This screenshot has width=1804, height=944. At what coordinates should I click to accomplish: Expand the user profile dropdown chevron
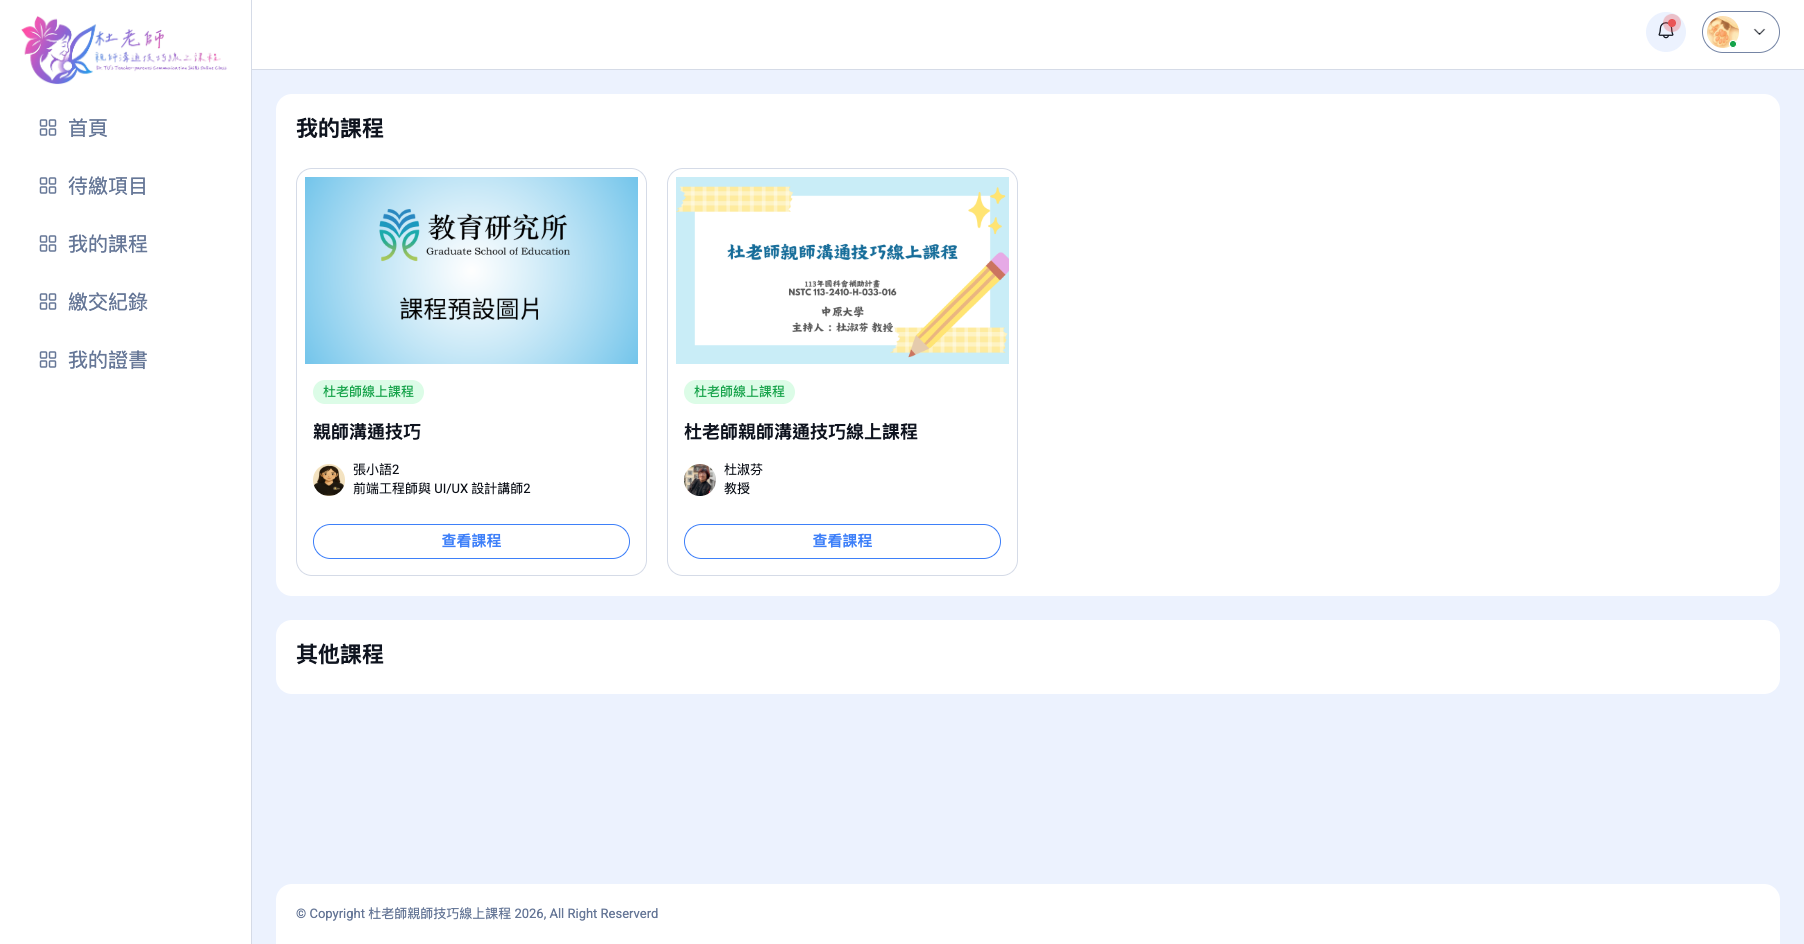(x=1759, y=32)
